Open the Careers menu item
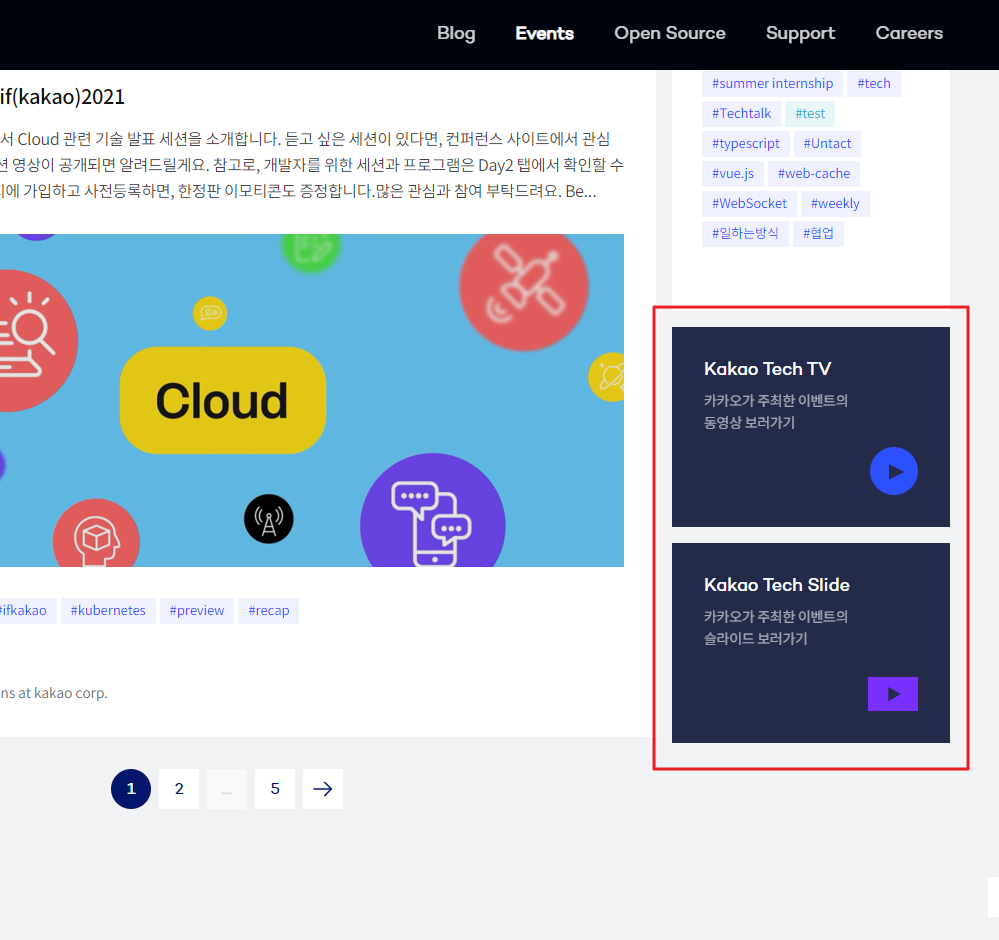This screenshot has width=999, height=940. (909, 33)
